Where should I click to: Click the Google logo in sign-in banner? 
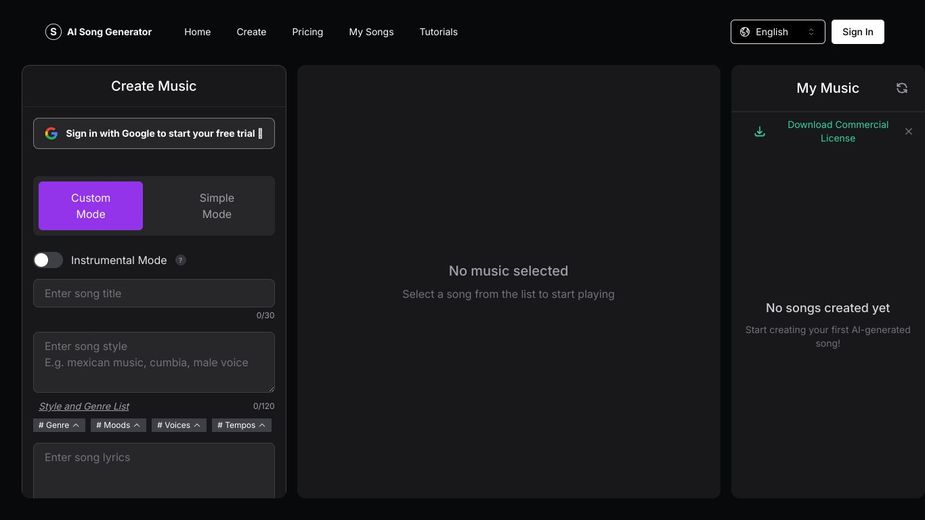[51, 133]
